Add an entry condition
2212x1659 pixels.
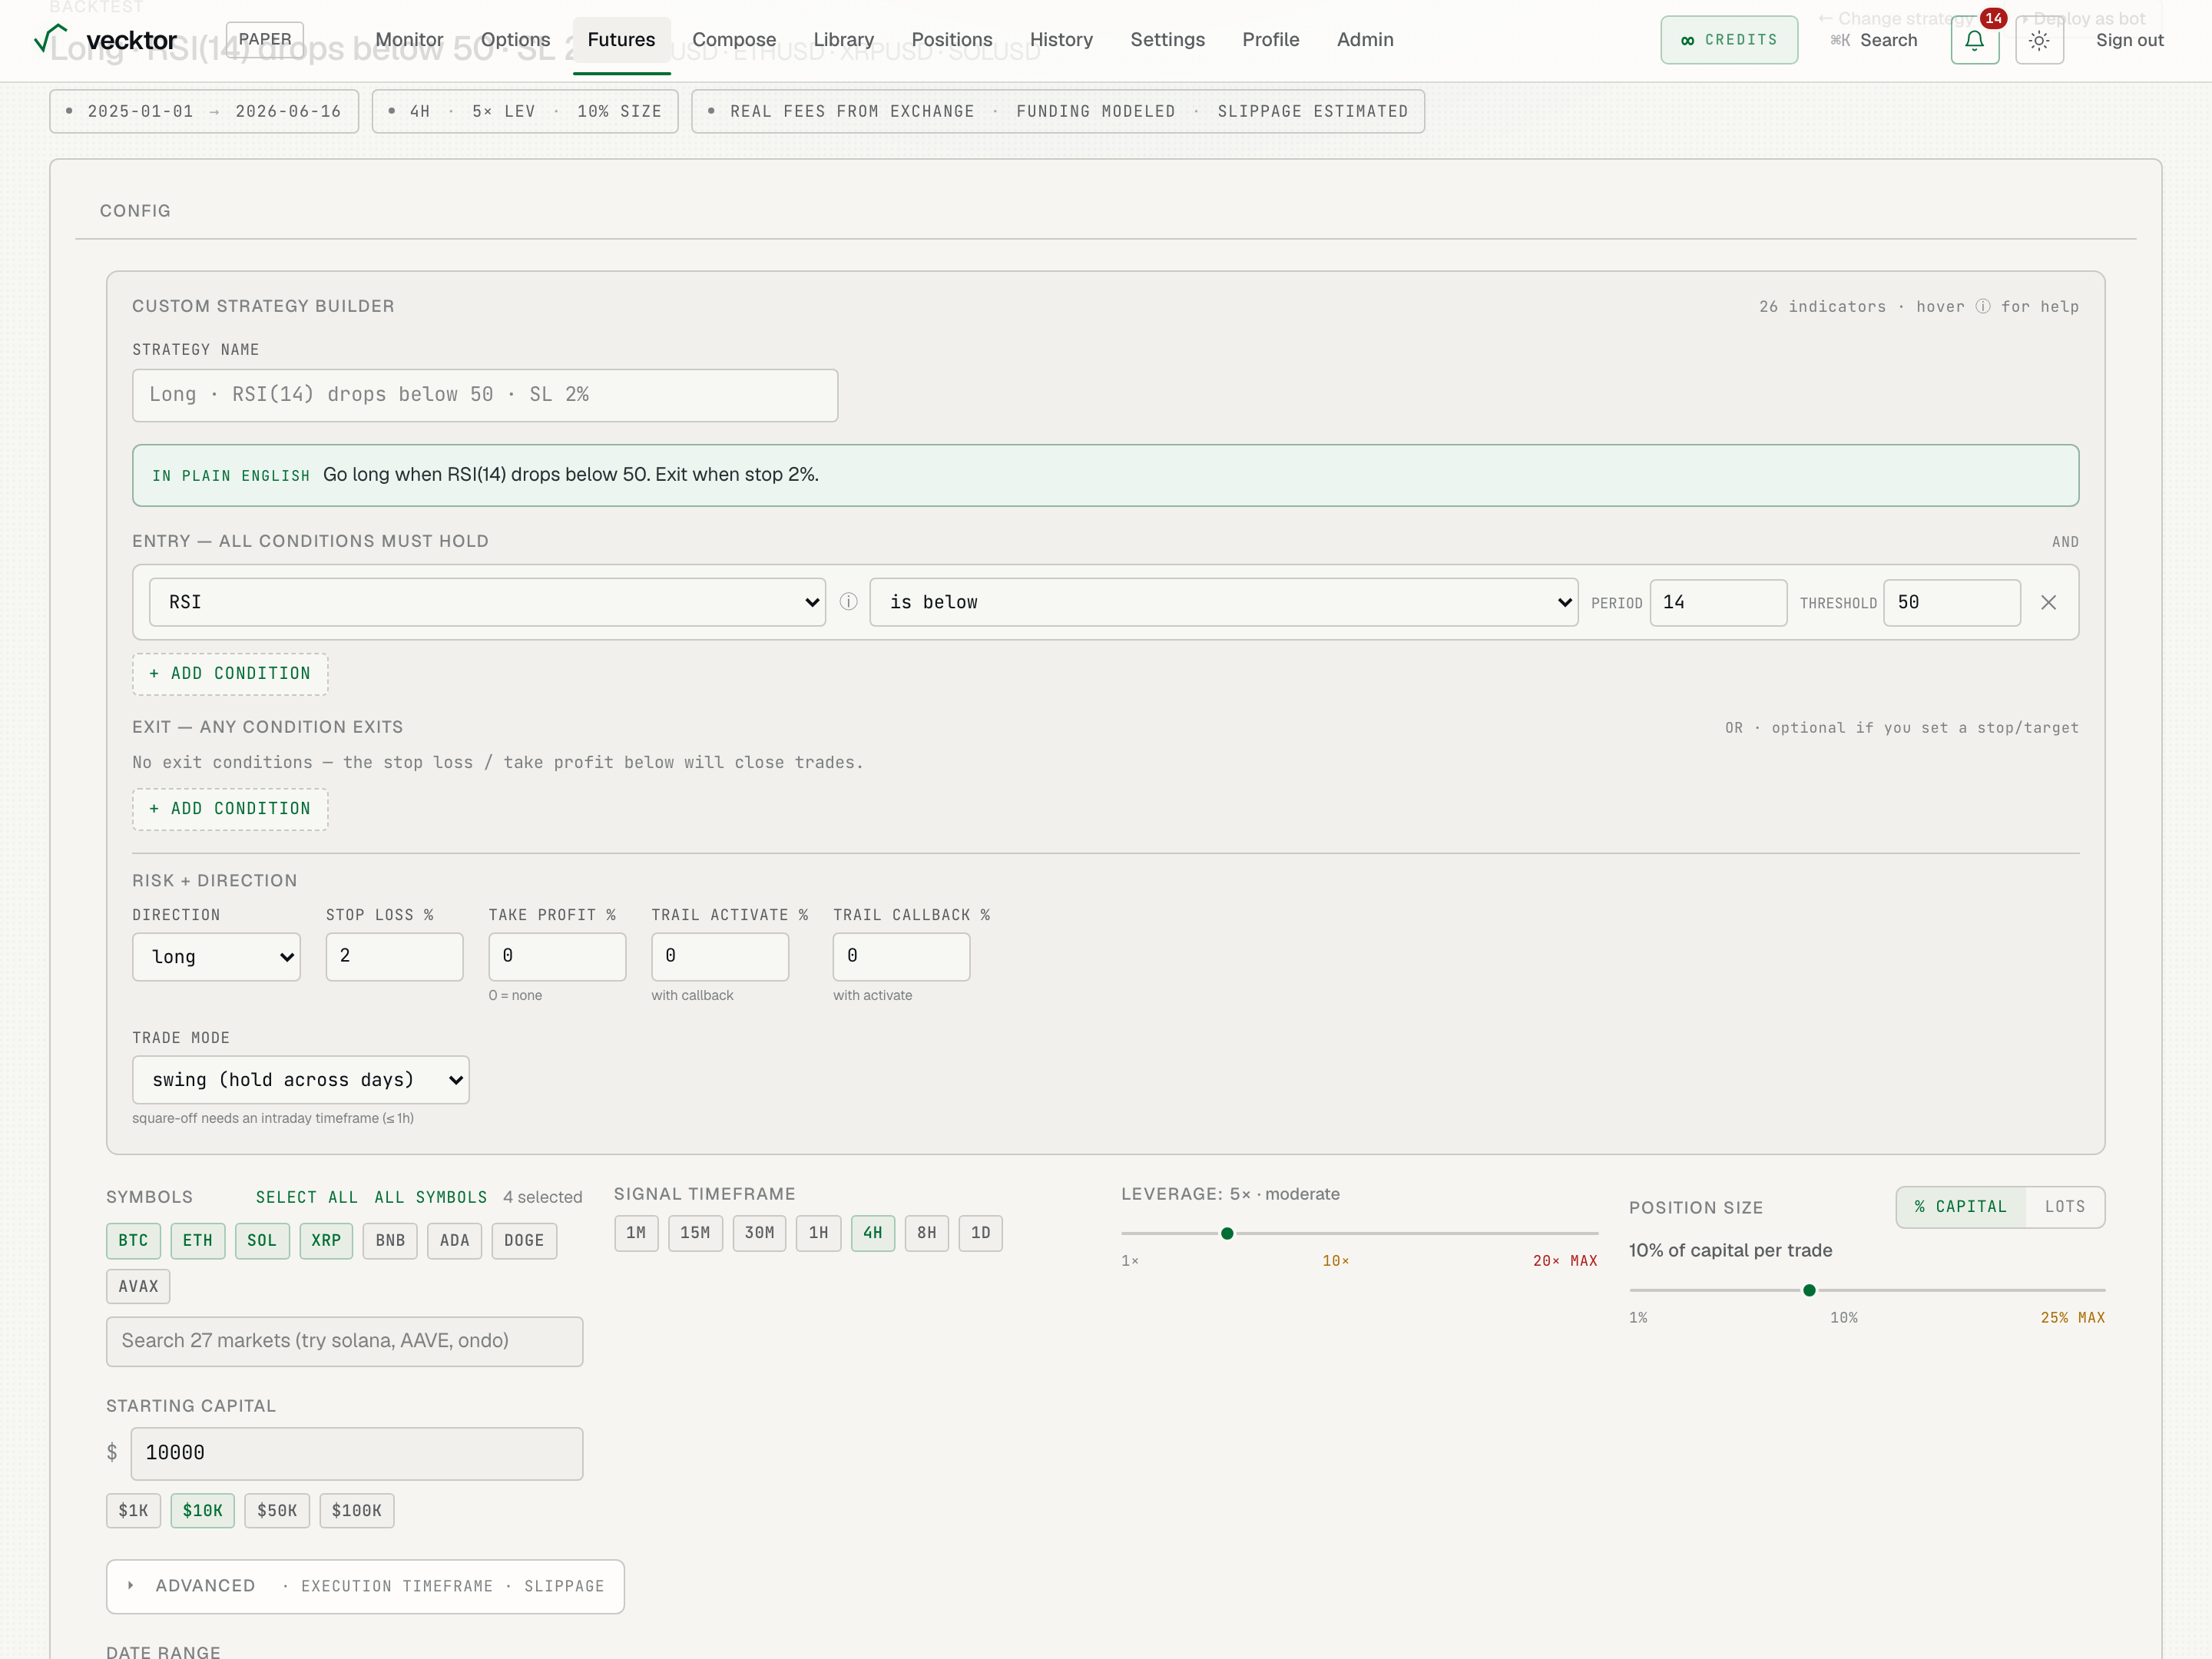pos(230,674)
